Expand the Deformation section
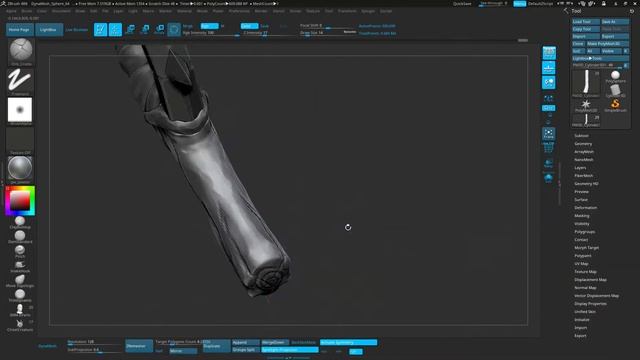This screenshot has width=640, height=360. point(585,207)
